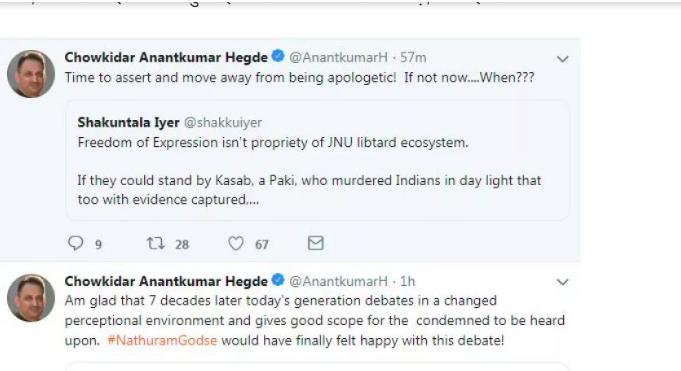Open the #NathuramGodse hashtag link
This screenshot has height=371, width=681.
point(162,340)
